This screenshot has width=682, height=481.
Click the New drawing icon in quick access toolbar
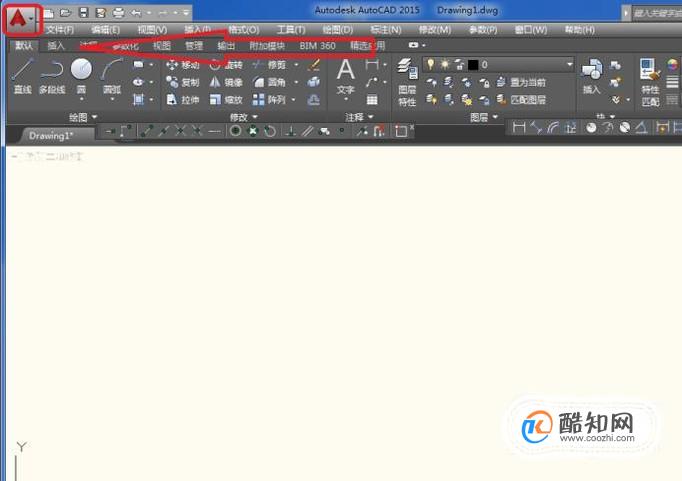(49, 13)
